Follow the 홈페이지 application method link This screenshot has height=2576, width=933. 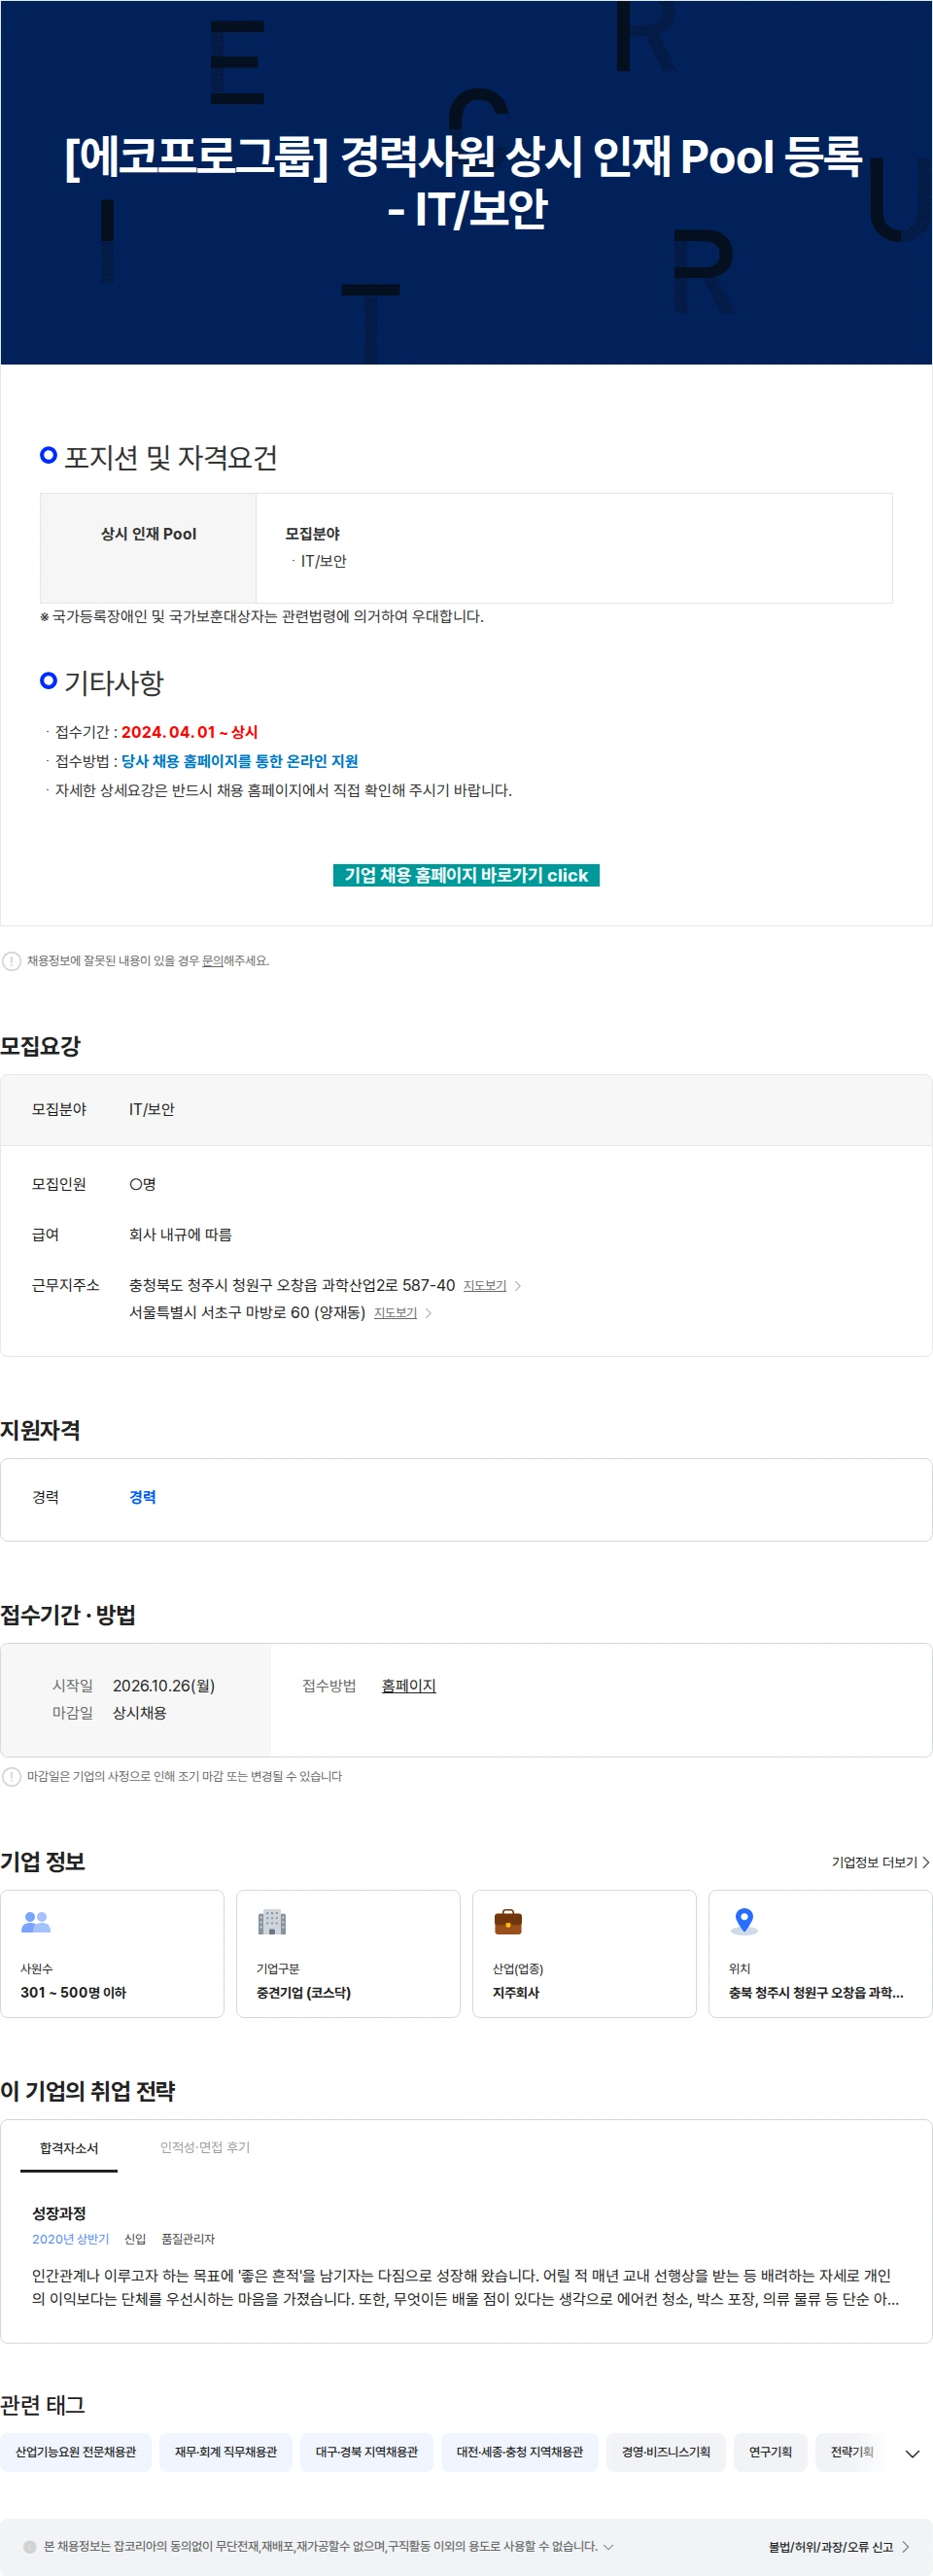(x=409, y=1686)
